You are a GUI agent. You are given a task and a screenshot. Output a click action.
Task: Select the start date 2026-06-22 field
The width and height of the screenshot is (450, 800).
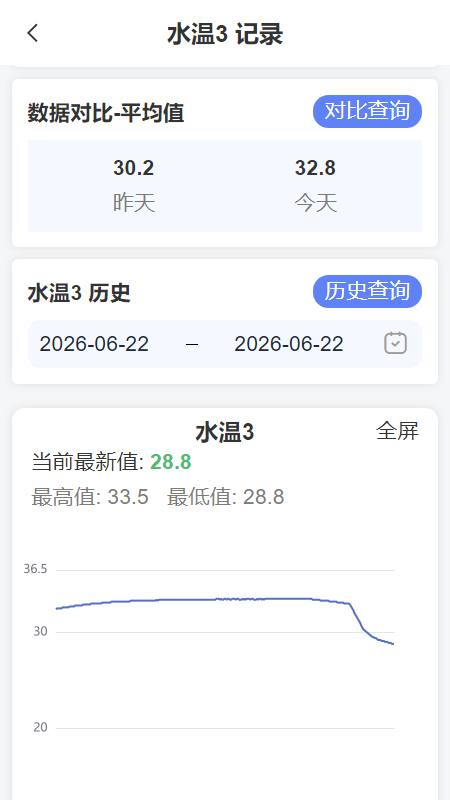tap(94, 344)
